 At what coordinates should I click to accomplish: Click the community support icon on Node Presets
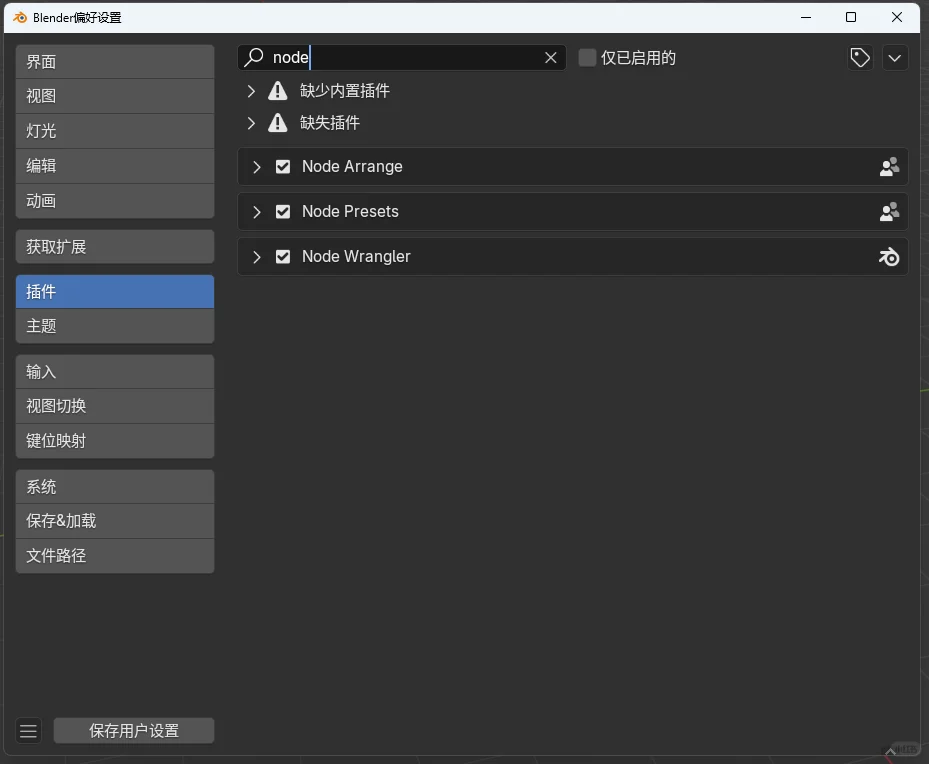tap(888, 211)
